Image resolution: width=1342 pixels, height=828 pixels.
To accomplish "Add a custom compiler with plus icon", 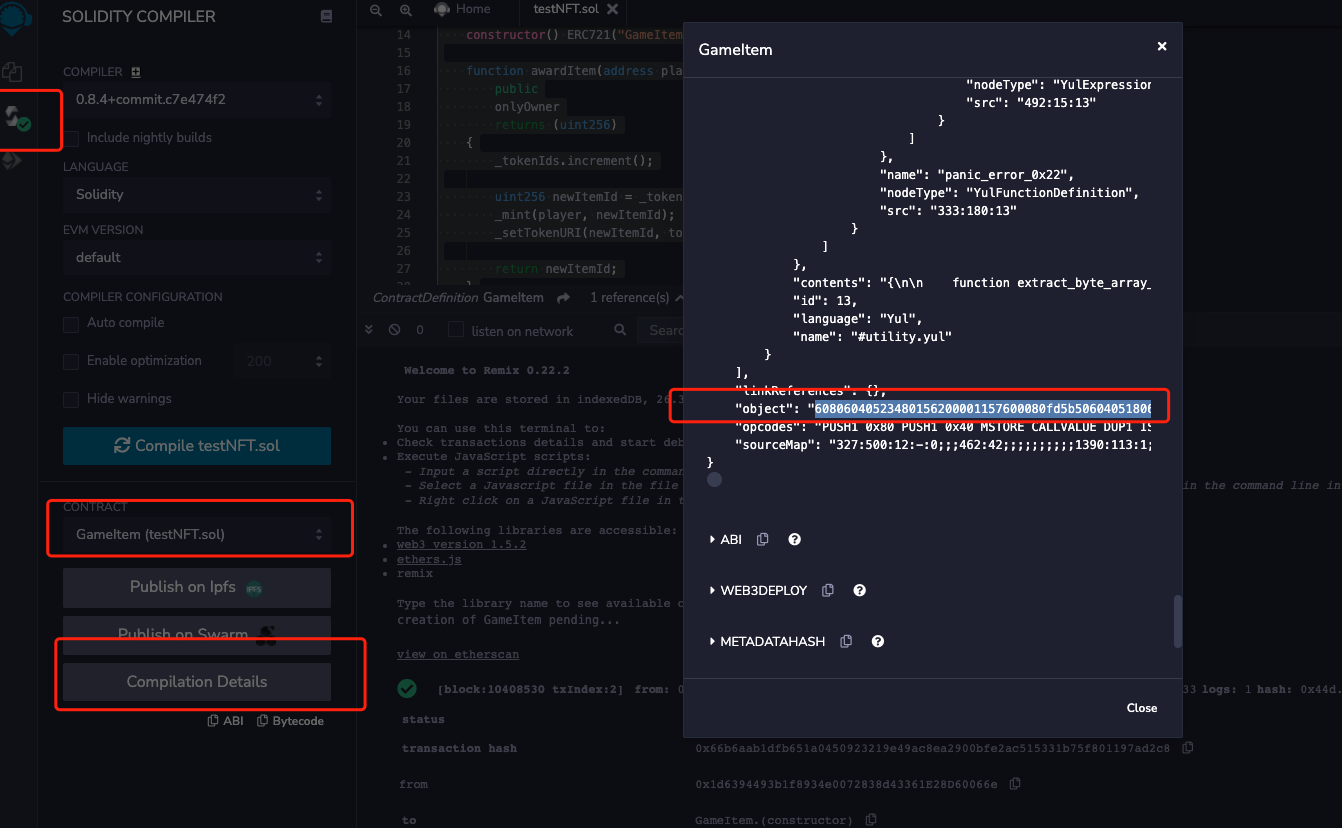I will click(136, 72).
